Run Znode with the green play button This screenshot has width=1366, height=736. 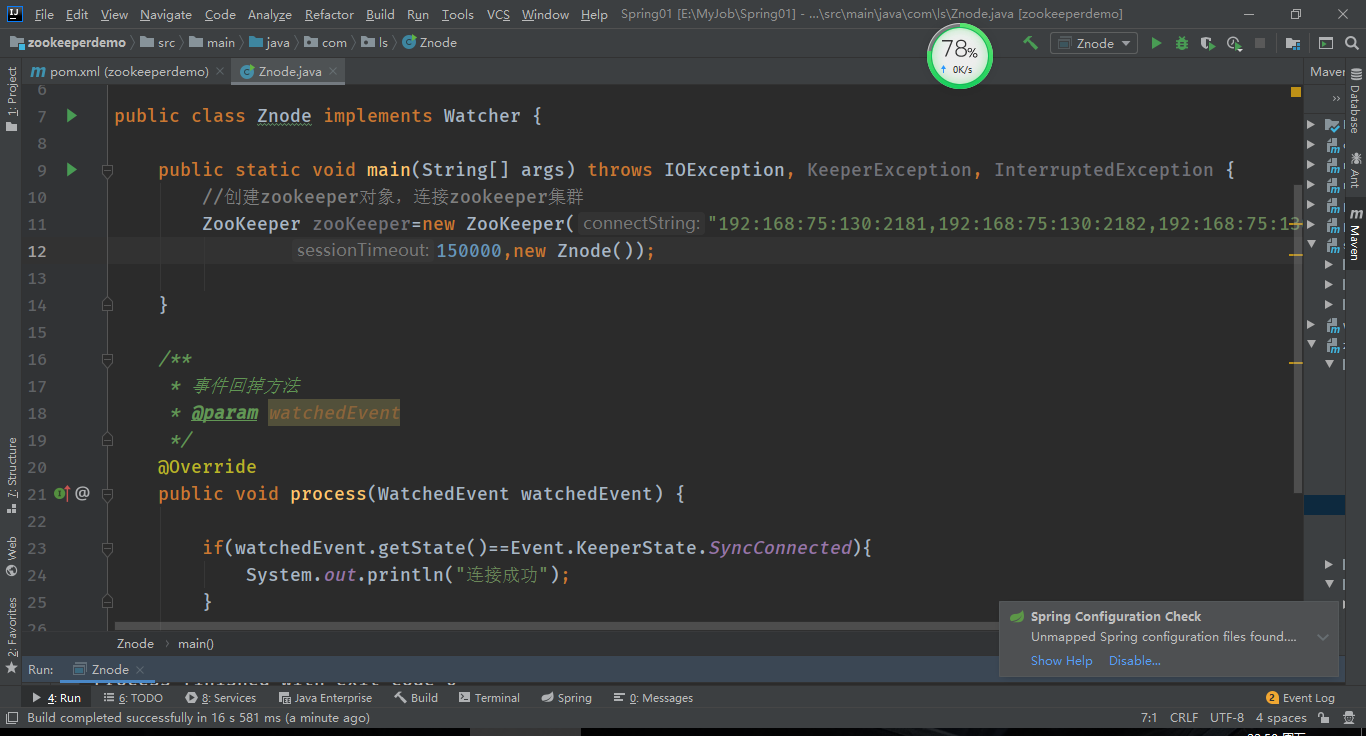1157,43
